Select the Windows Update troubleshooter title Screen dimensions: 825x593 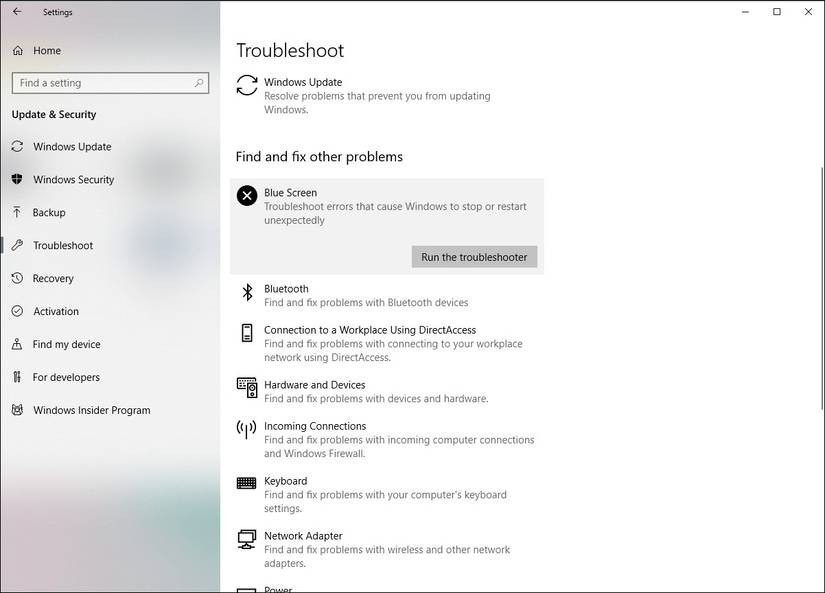[303, 82]
